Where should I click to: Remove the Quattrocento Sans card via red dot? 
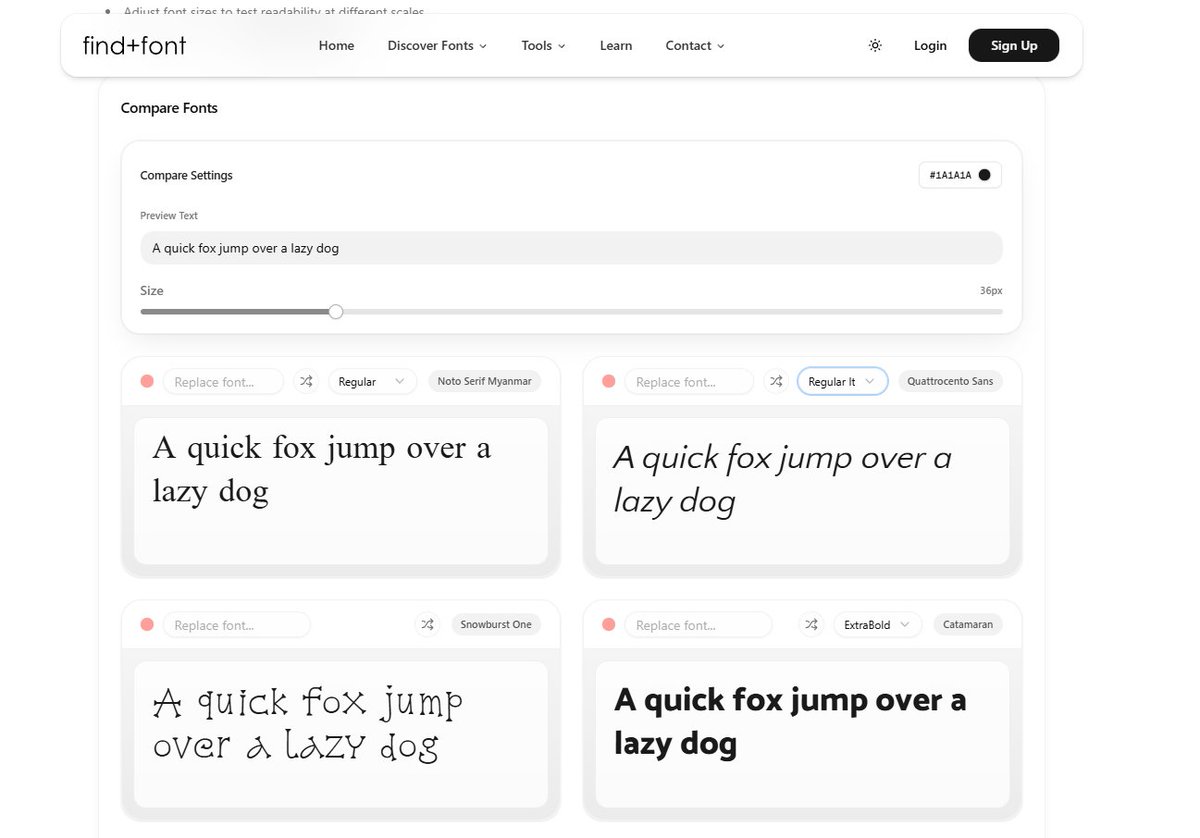pos(609,381)
